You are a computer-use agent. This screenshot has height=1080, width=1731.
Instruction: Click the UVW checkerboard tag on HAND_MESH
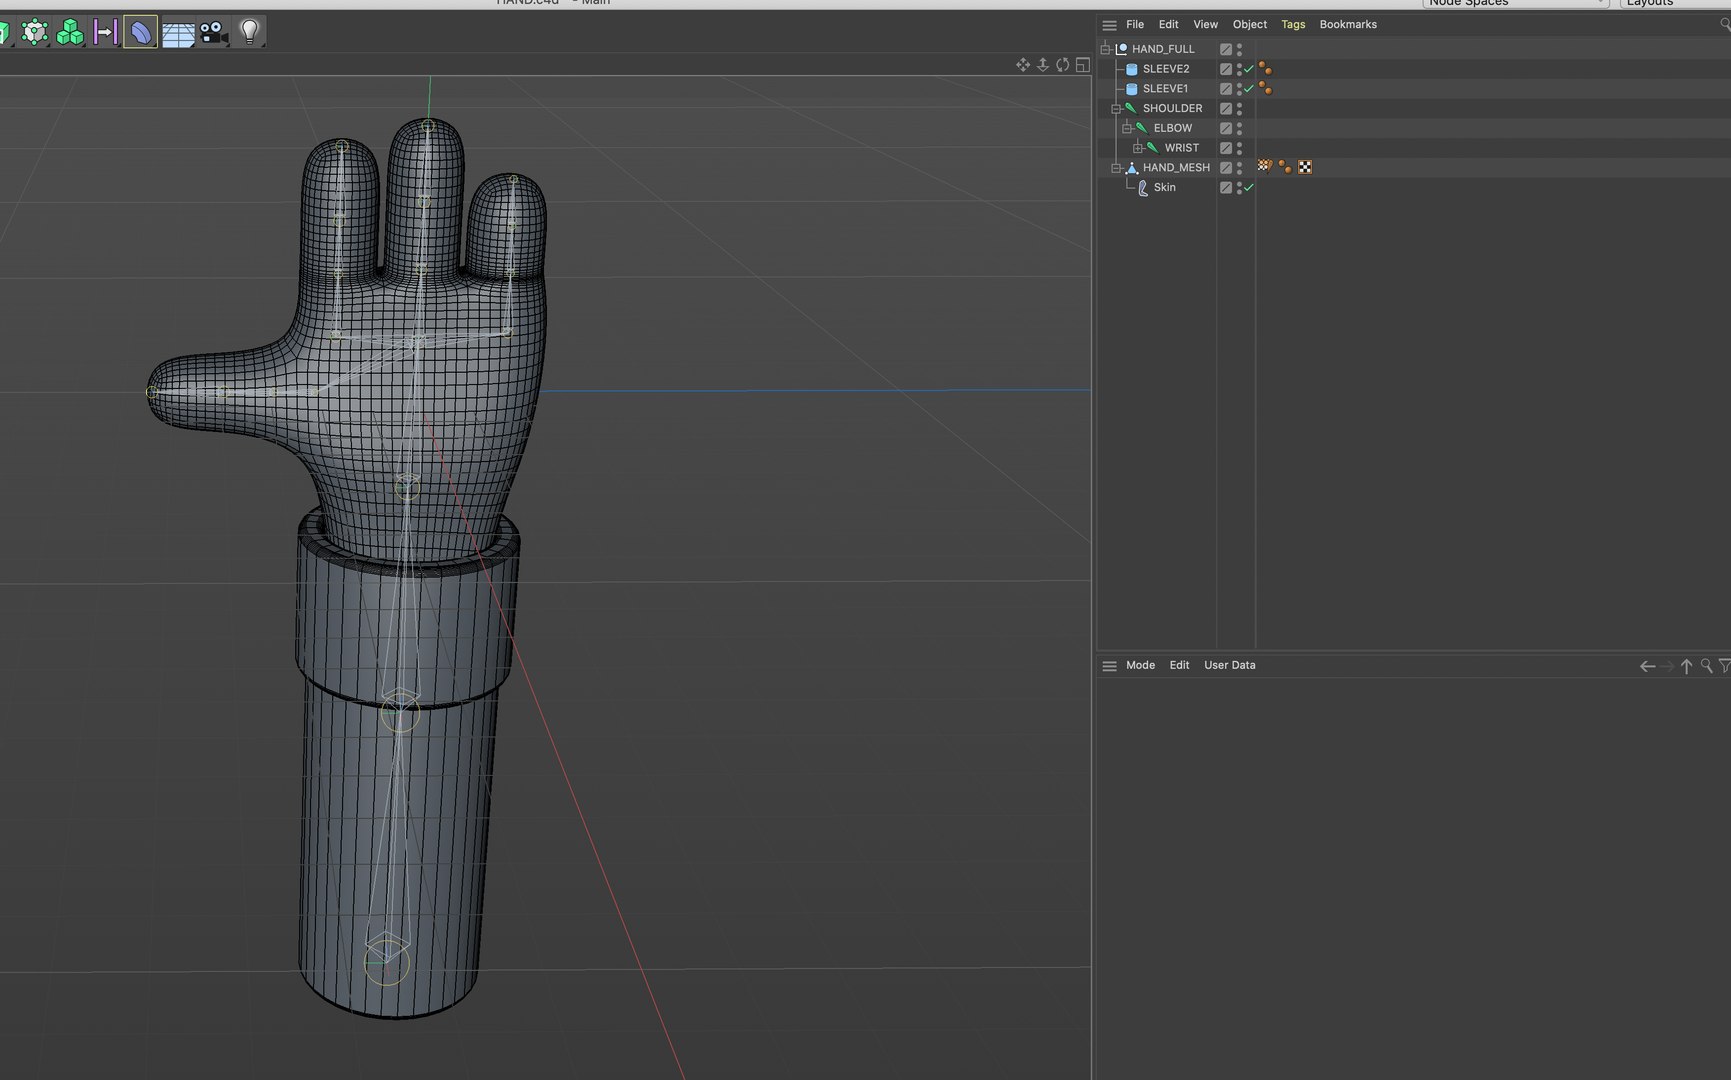[x=1305, y=167]
